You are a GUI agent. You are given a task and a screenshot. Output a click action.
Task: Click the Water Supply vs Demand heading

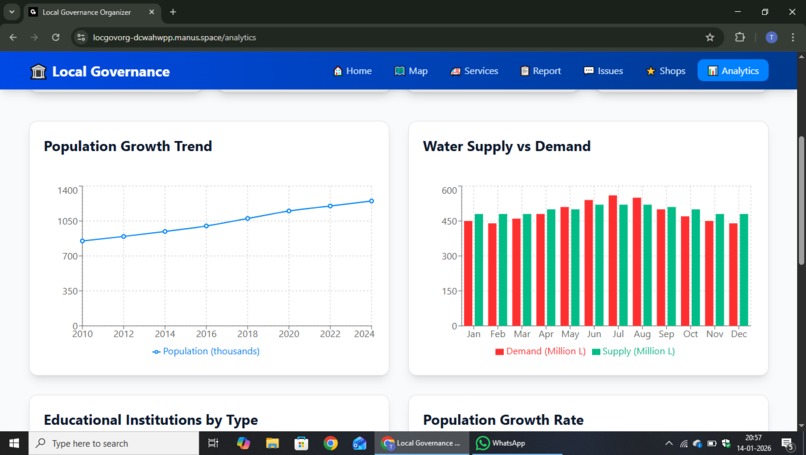507,147
